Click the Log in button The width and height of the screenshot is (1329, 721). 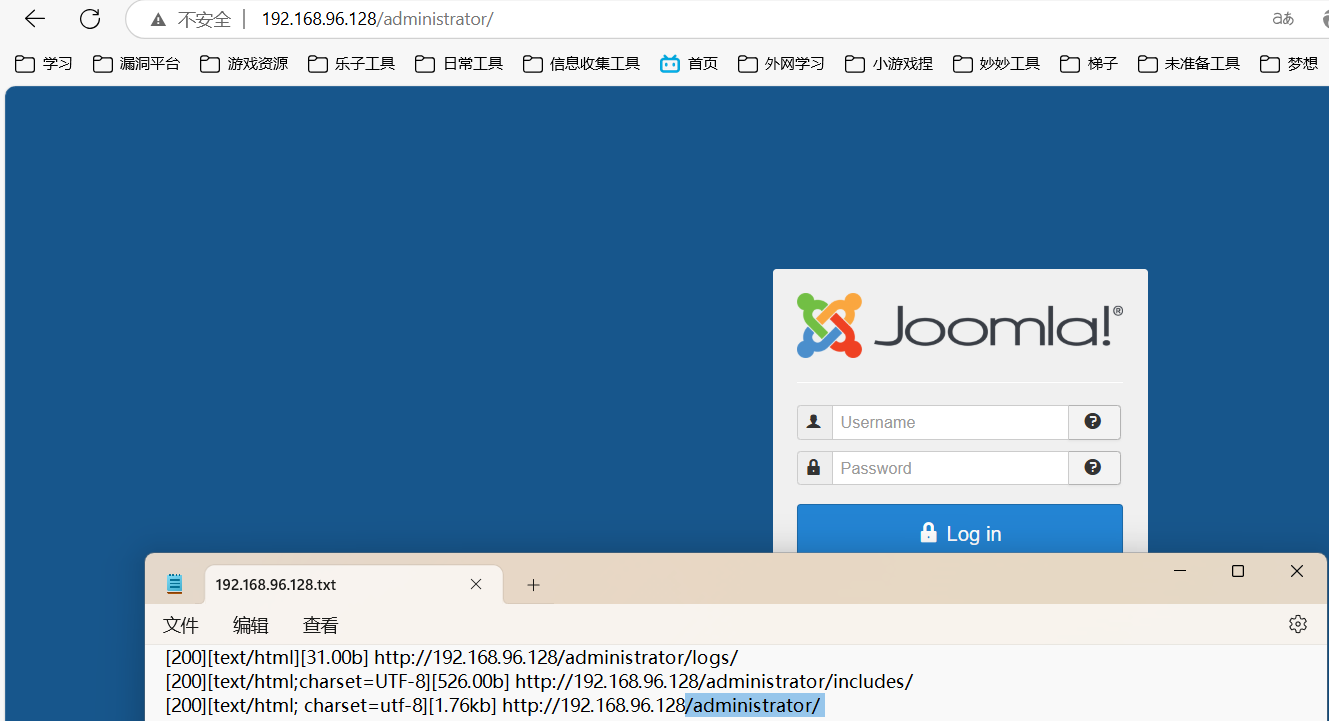point(960,529)
